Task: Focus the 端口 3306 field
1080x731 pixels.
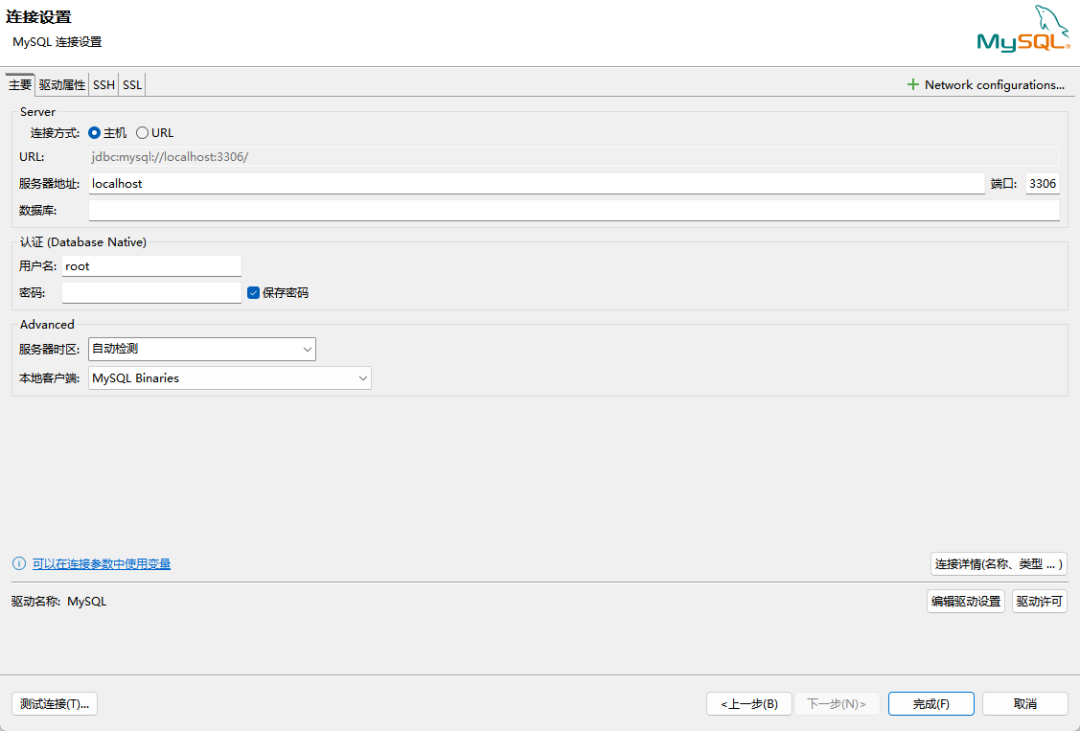Action: pos(1043,184)
